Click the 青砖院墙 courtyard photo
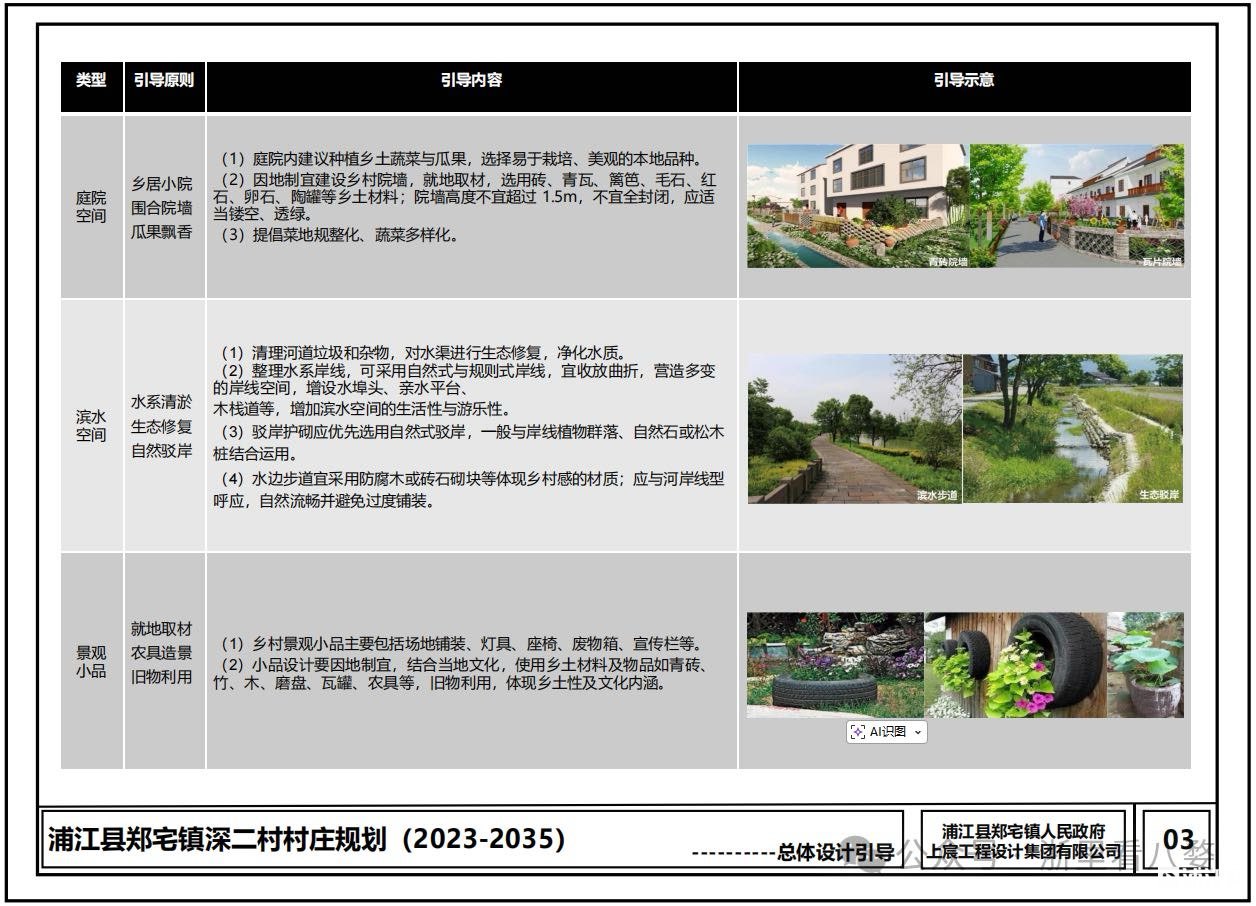The width and height of the screenshot is (1256, 906). coord(857,206)
